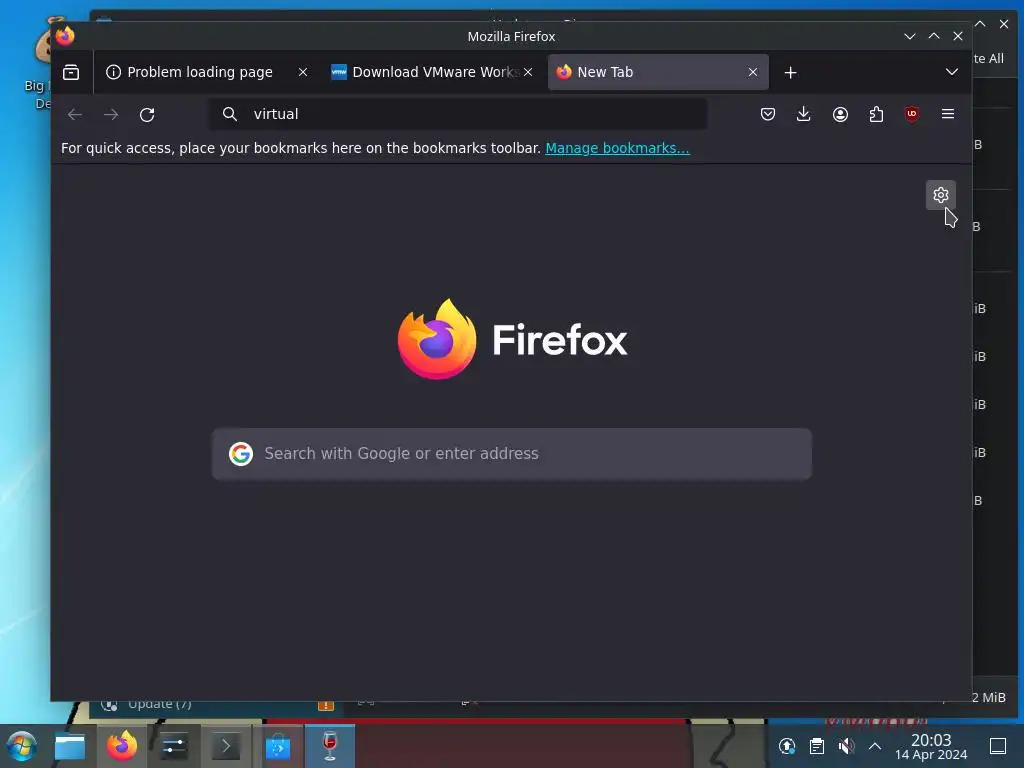Image resolution: width=1024 pixels, height=768 pixels.
Task: Open software store bag icon on taskbar
Action: [278, 746]
